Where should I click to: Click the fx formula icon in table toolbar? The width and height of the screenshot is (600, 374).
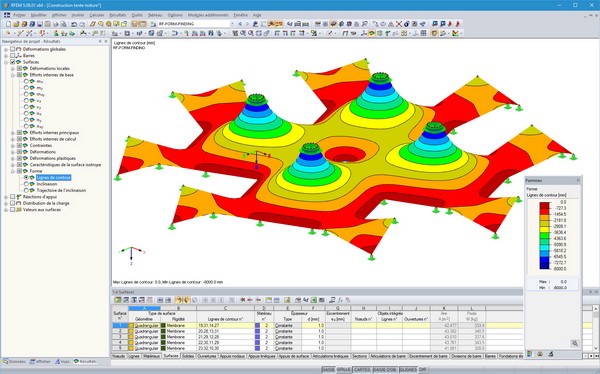click(x=340, y=300)
